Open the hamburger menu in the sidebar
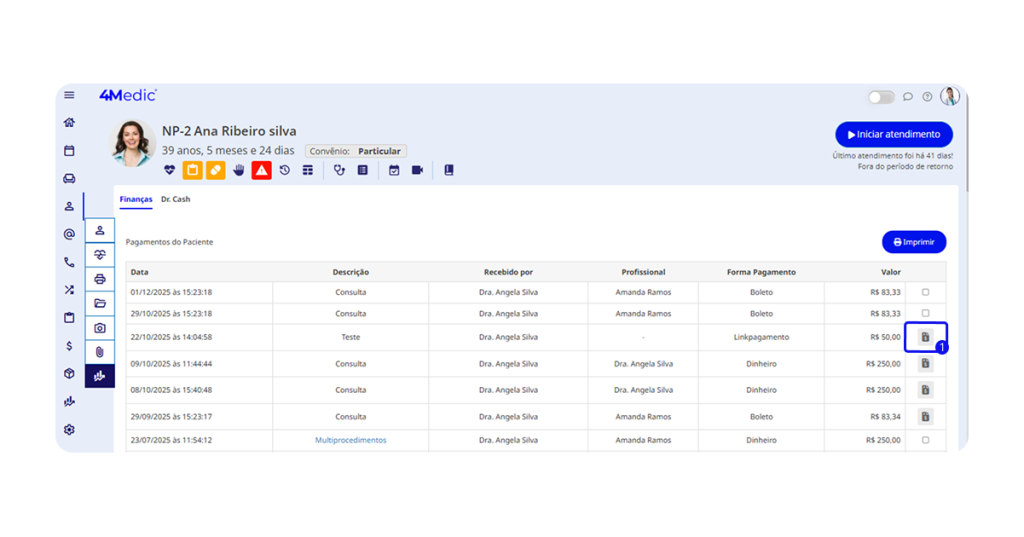The image size is (1024, 537). coord(69,96)
